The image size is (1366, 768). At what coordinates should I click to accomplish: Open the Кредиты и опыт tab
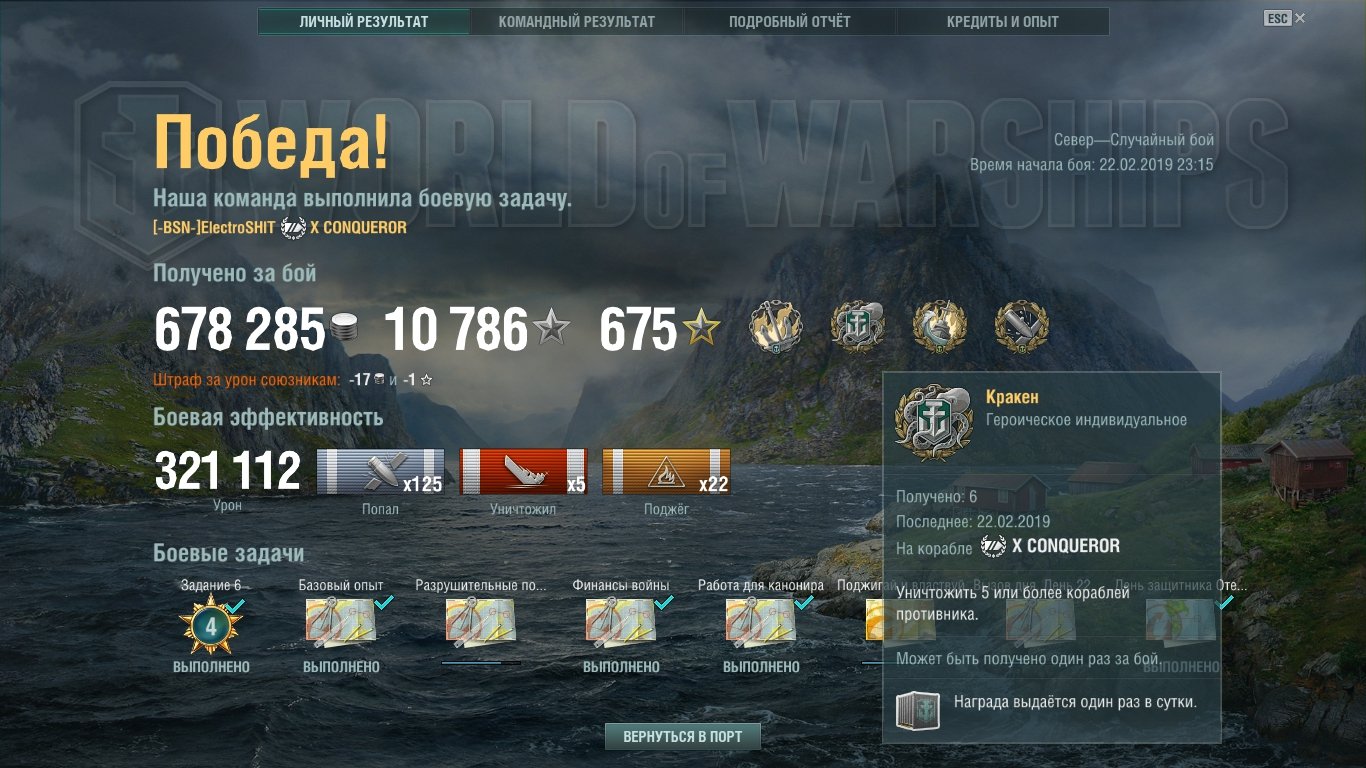1003,21
